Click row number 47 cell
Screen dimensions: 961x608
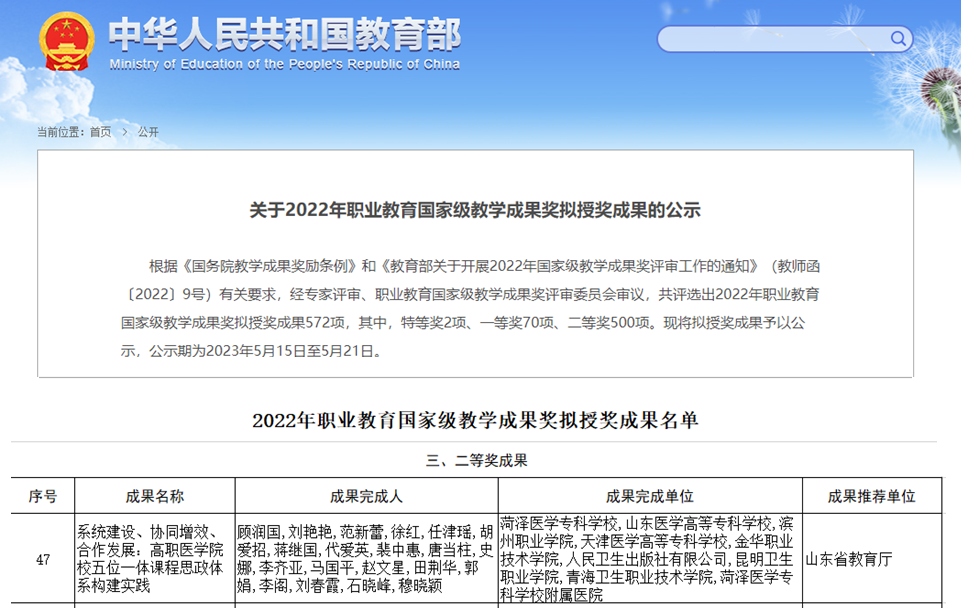43,559
